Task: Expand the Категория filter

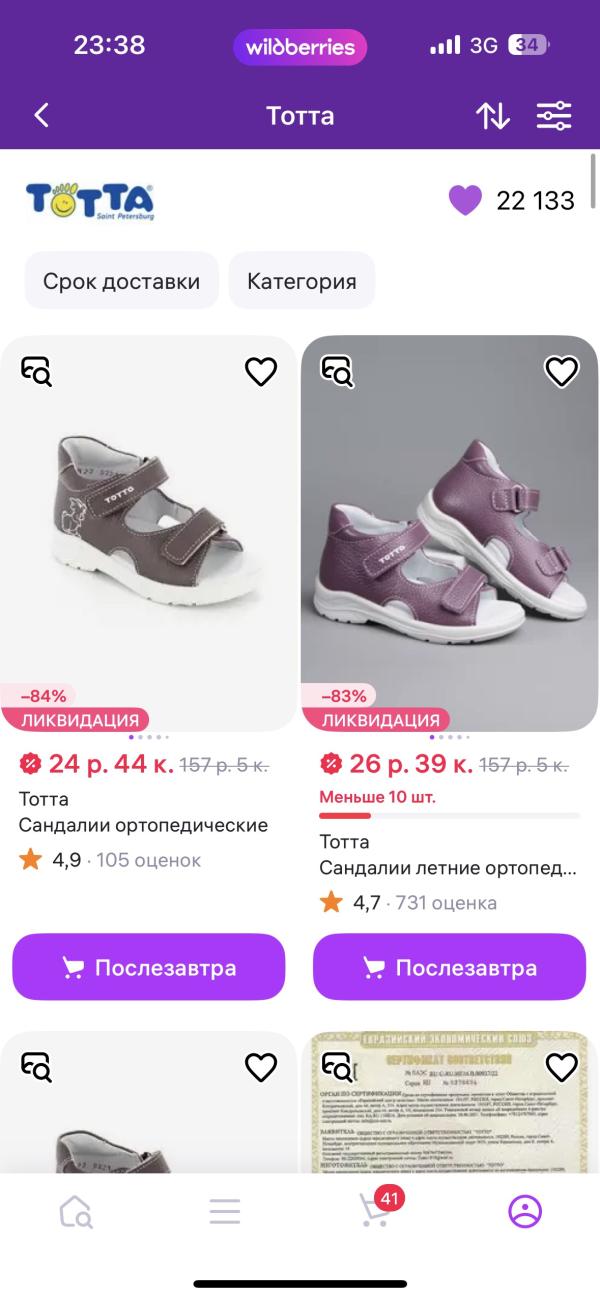Action: pos(301,281)
